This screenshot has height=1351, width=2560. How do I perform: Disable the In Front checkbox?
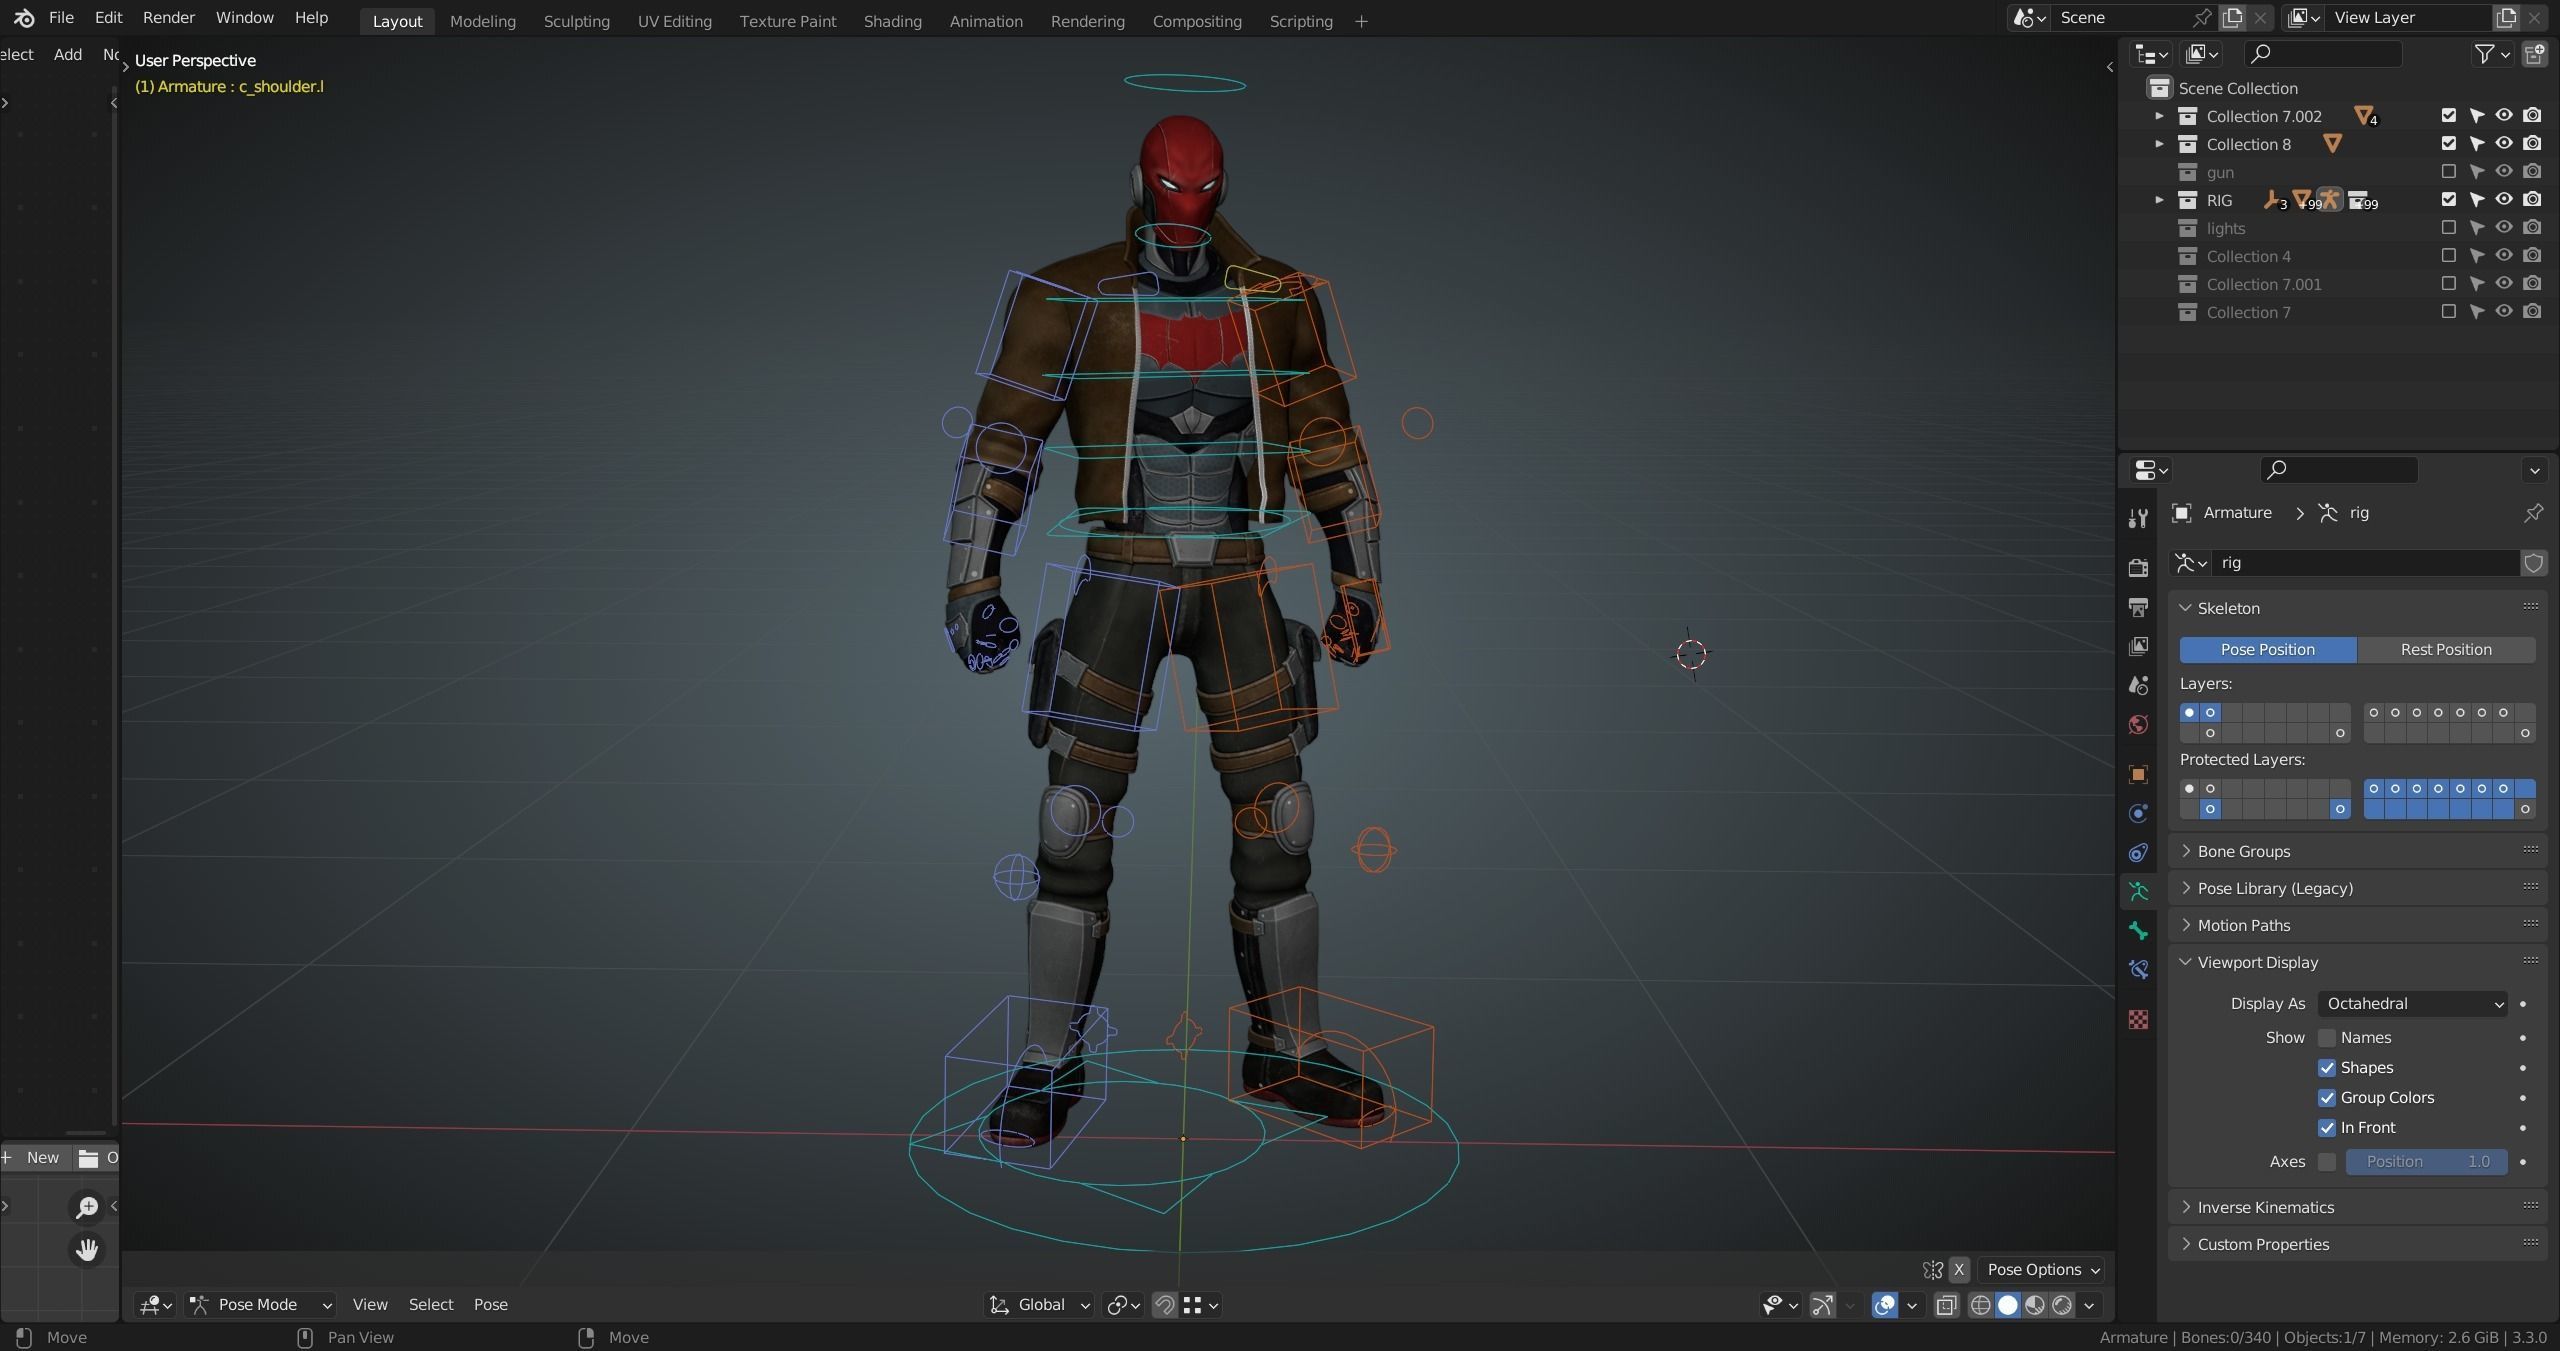2327,1128
